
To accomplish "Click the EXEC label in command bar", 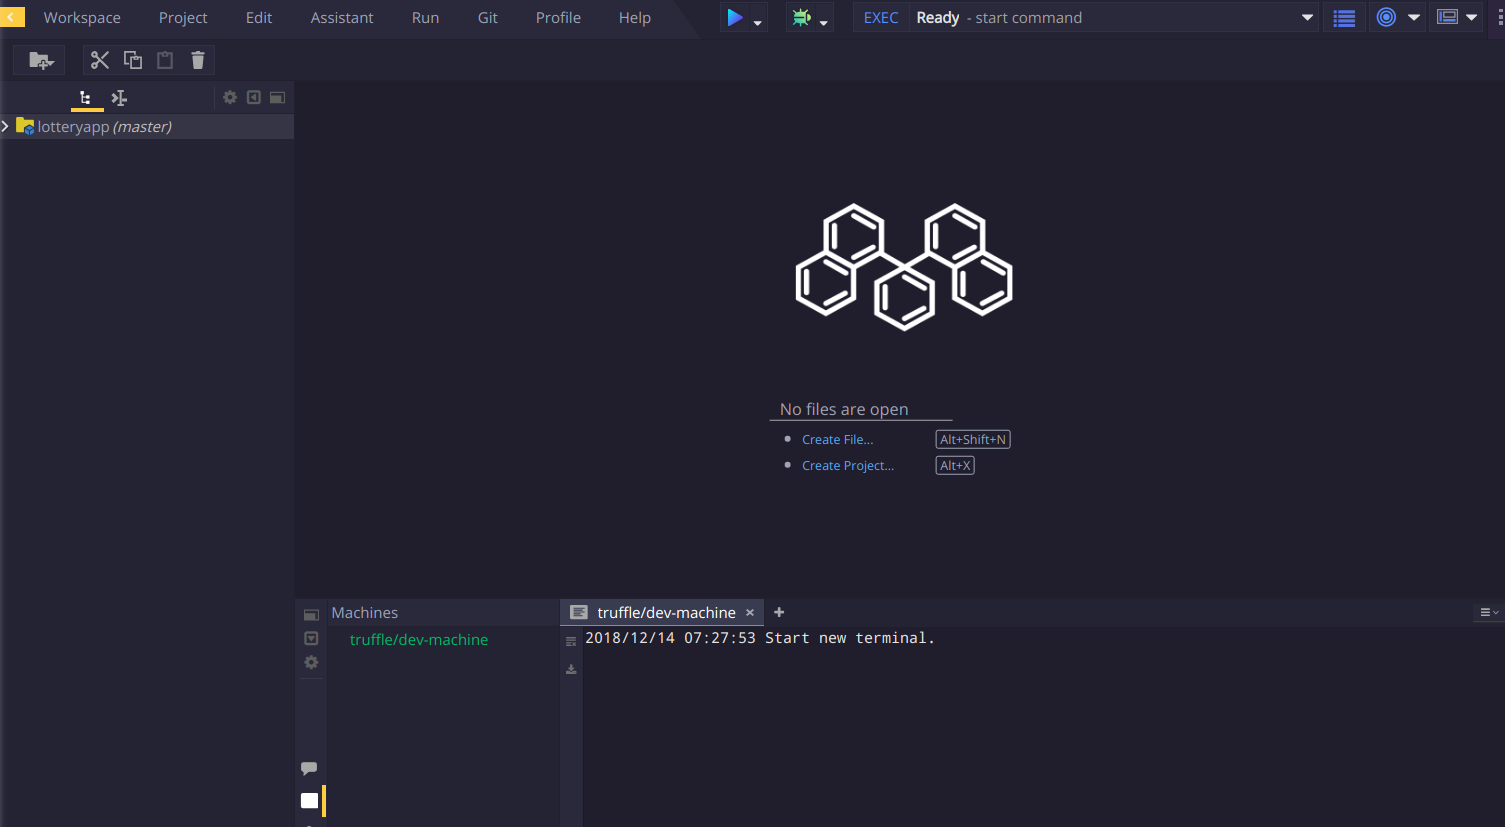I will [x=881, y=18].
